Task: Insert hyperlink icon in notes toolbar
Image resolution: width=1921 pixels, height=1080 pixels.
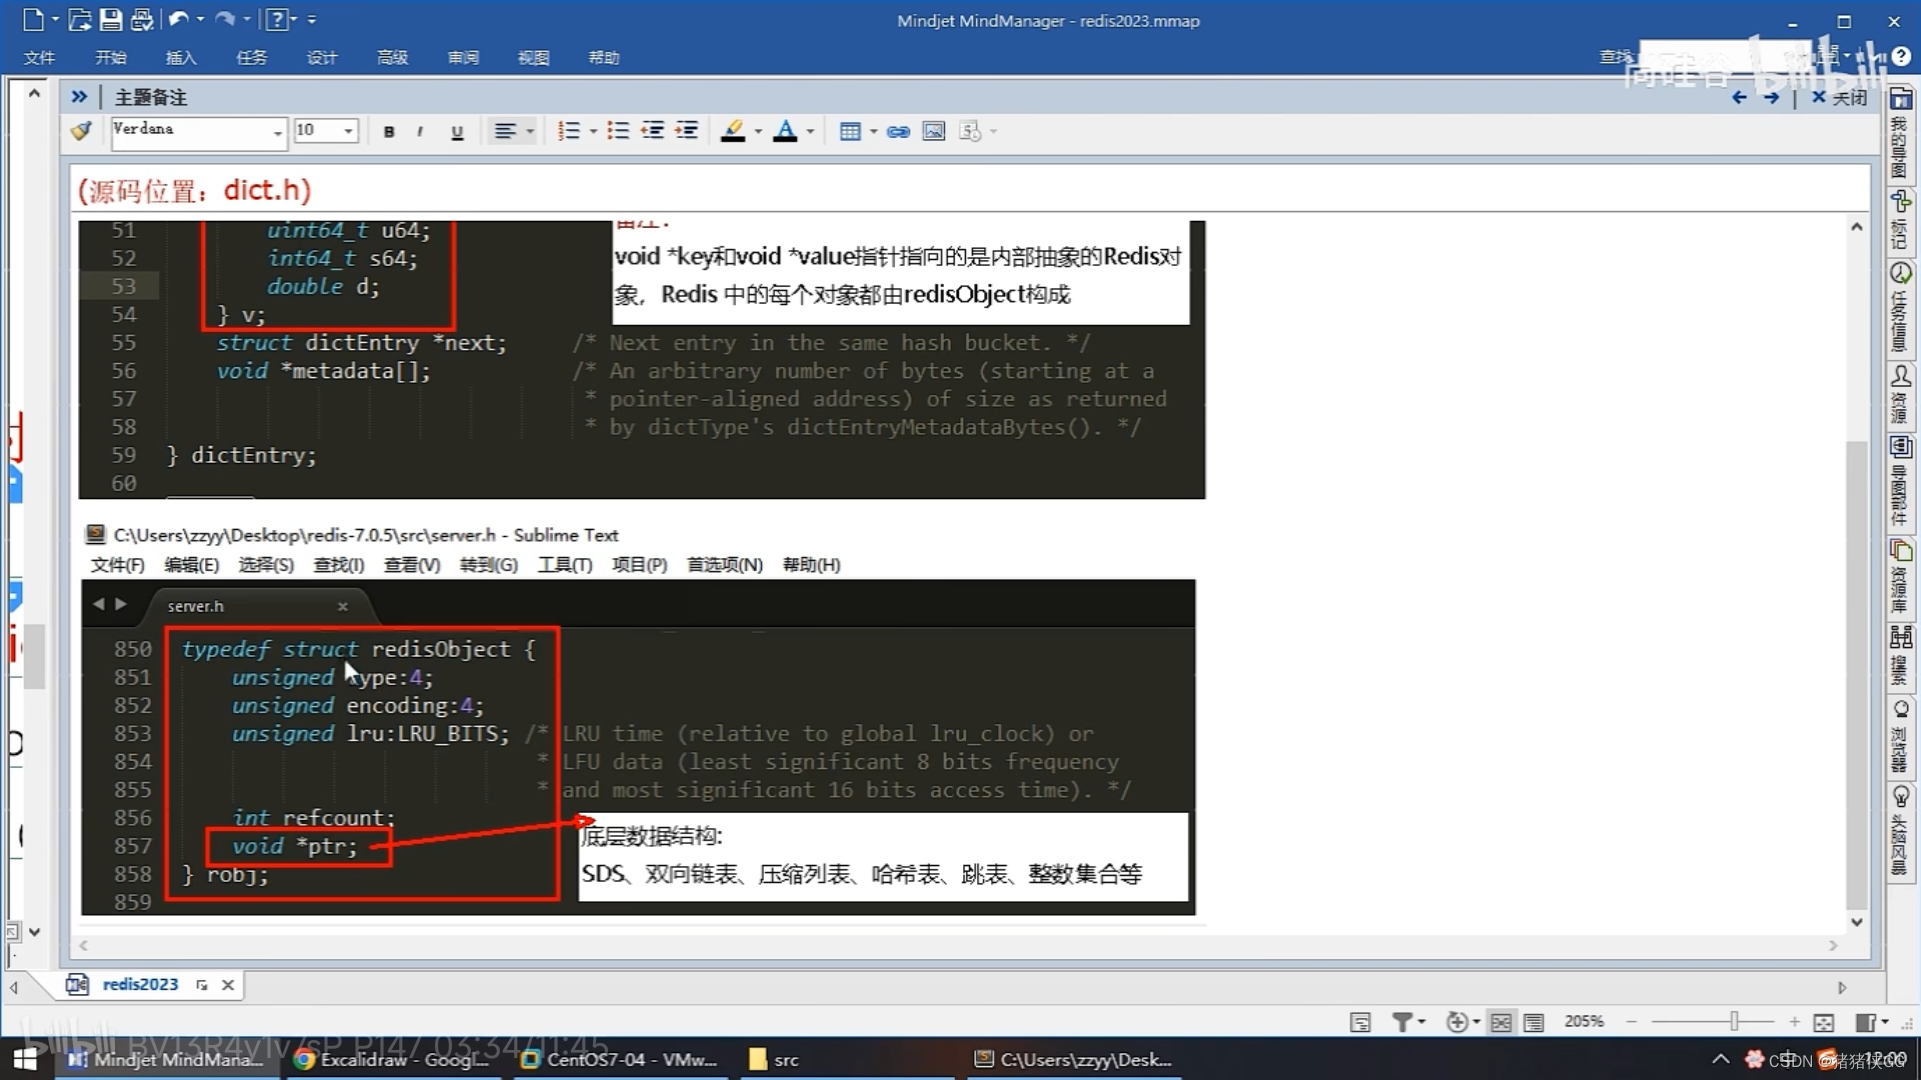Action: tap(898, 131)
